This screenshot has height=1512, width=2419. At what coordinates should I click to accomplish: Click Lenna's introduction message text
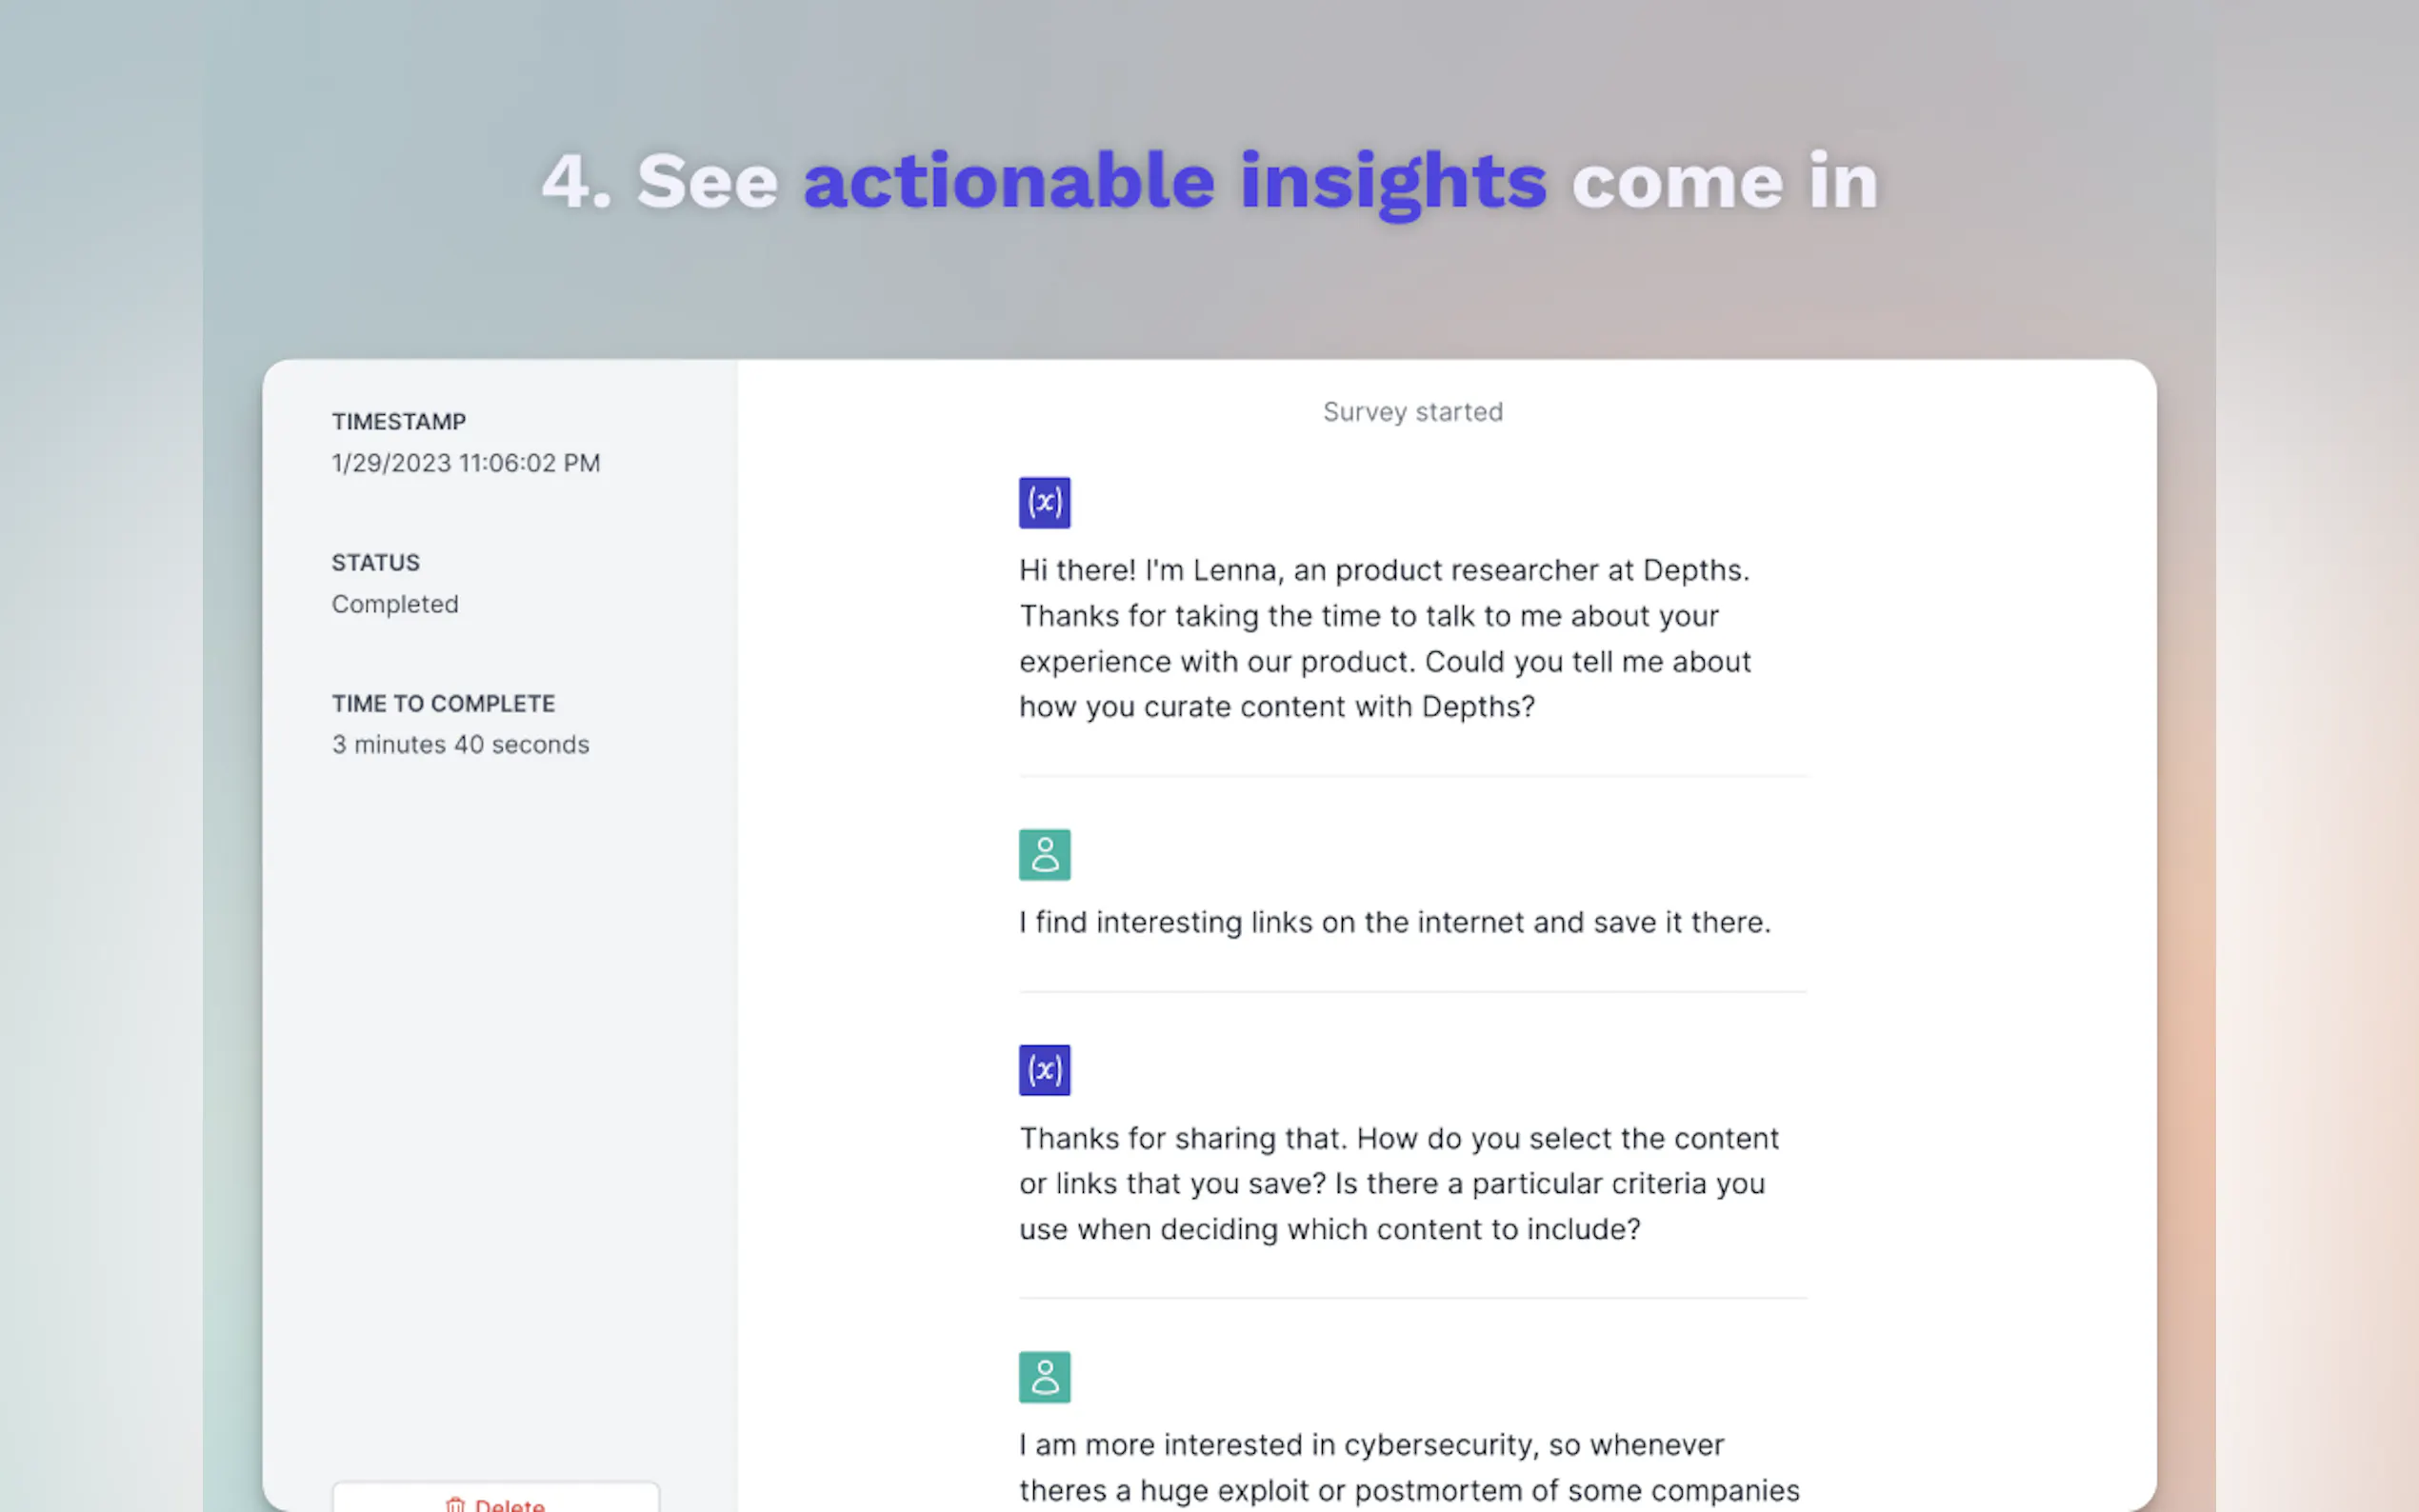pyautogui.click(x=1385, y=638)
